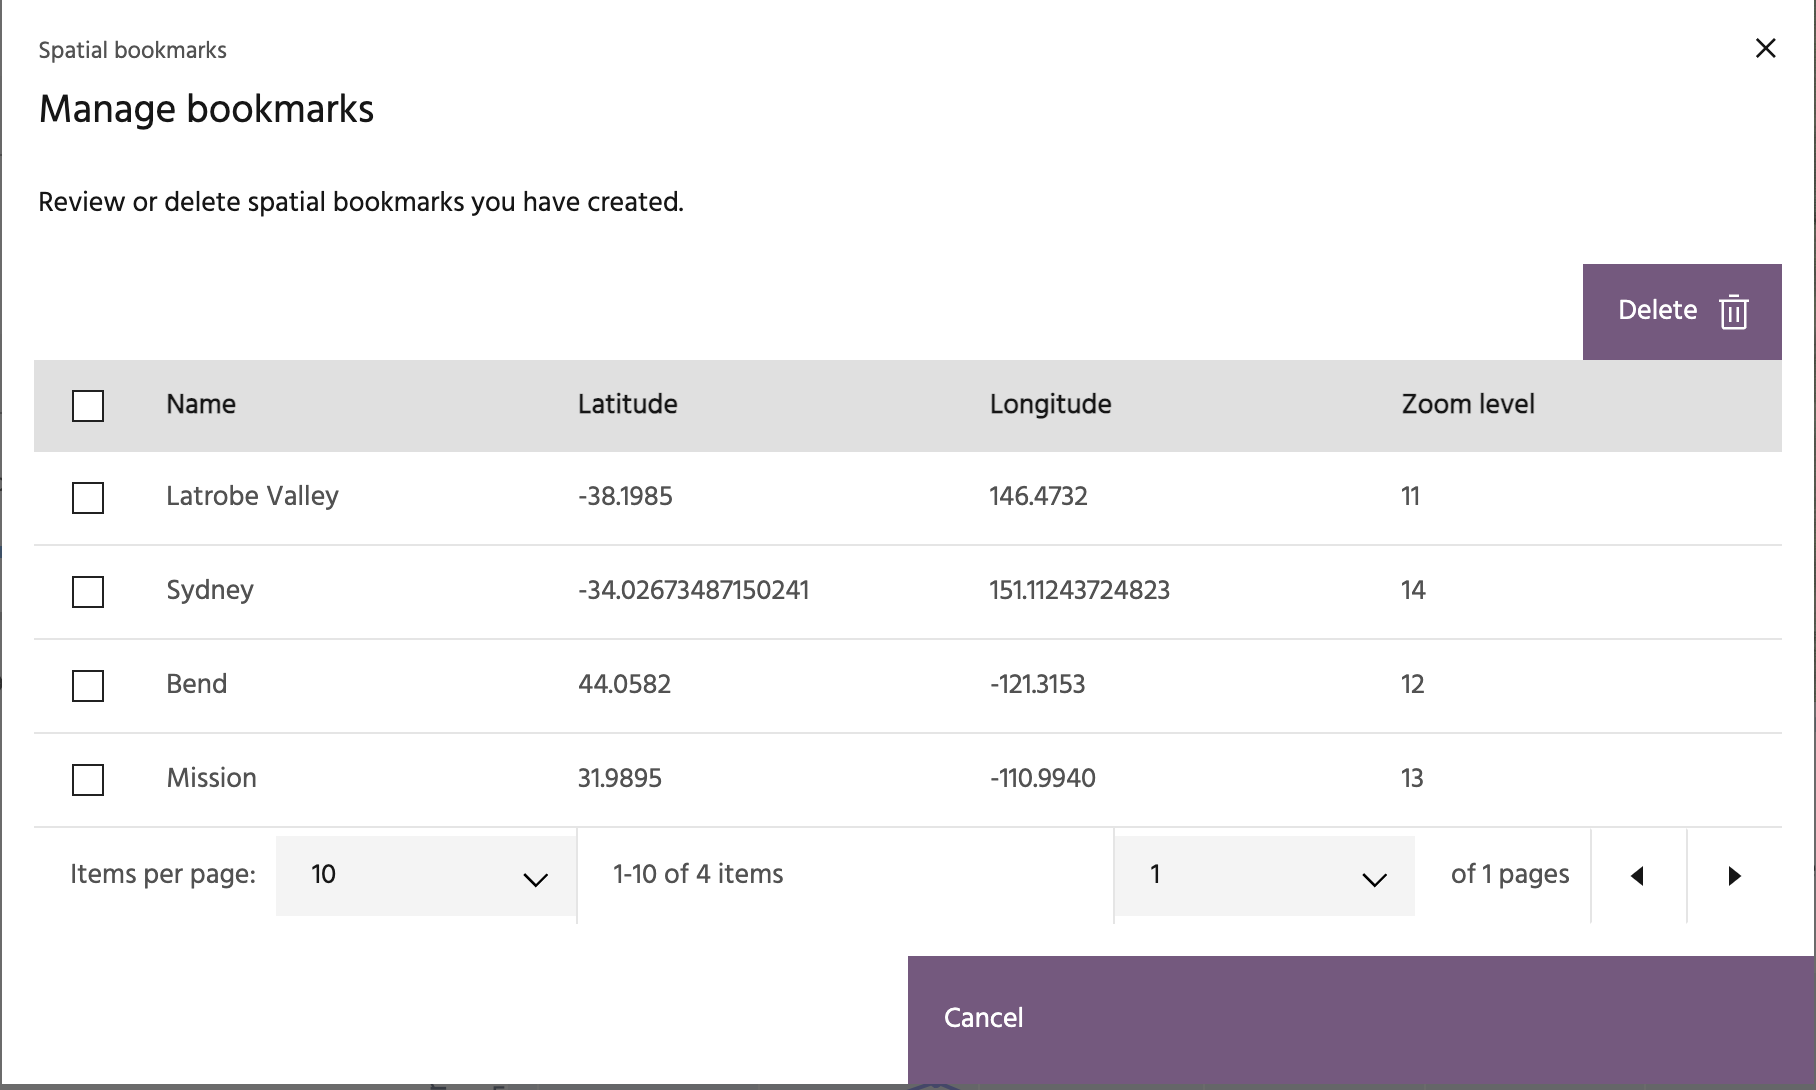Go to the next page arrow

pos(1734,876)
